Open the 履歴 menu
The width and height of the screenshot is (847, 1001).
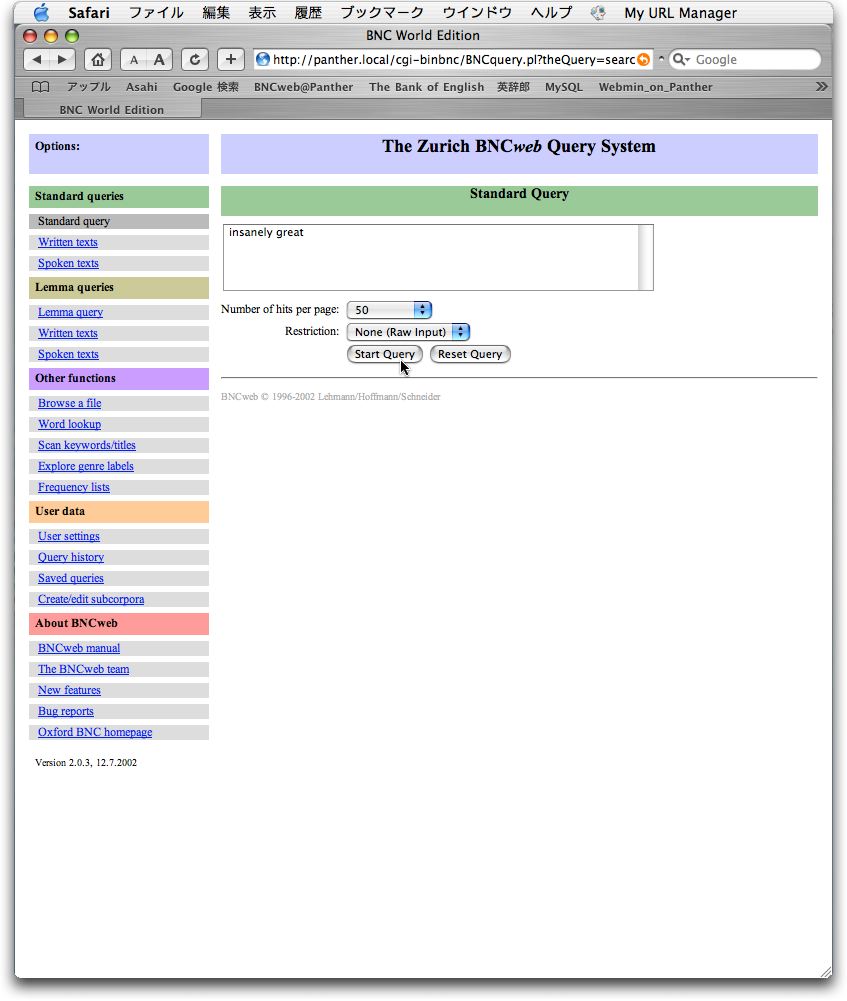click(x=308, y=13)
